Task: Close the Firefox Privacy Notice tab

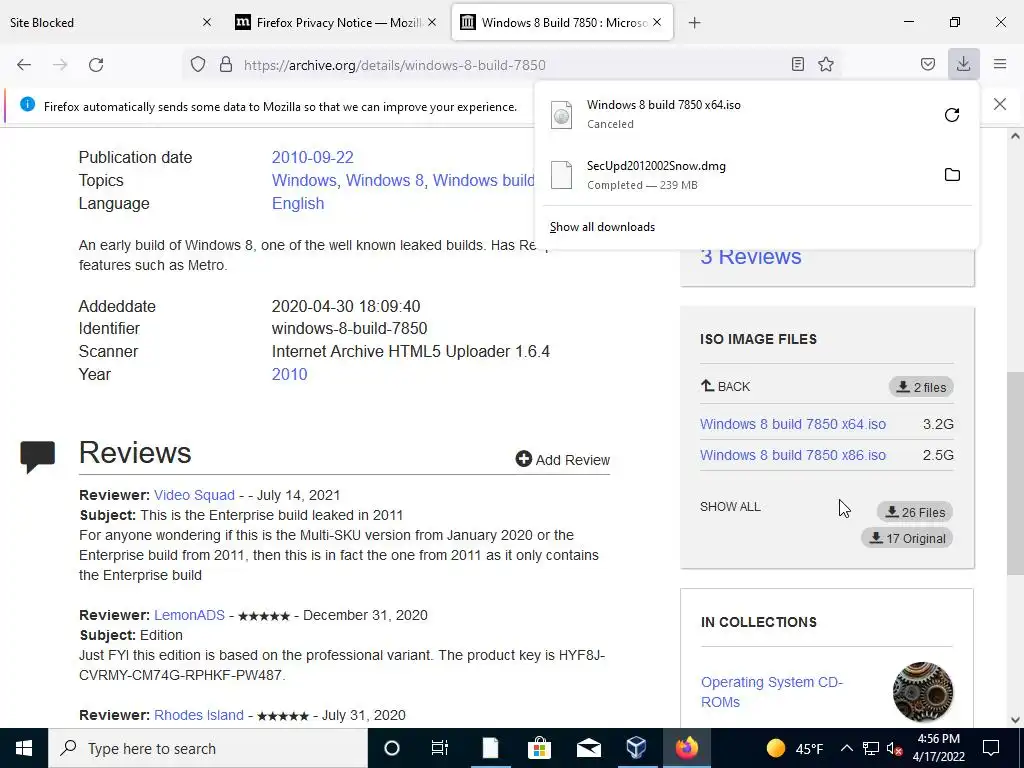Action: pos(432,22)
